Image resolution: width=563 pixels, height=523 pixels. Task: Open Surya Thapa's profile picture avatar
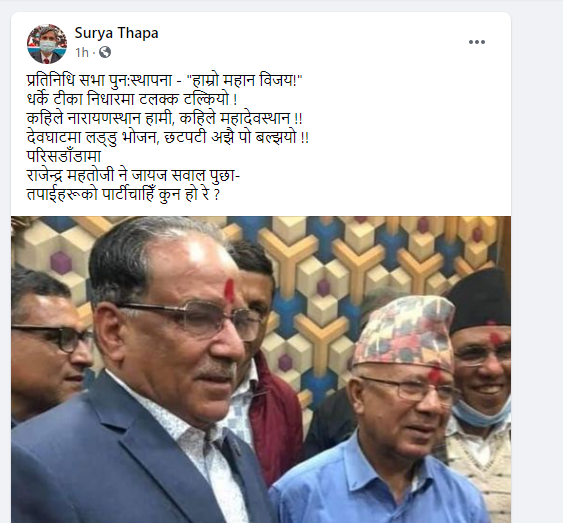pyautogui.click(x=47, y=43)
